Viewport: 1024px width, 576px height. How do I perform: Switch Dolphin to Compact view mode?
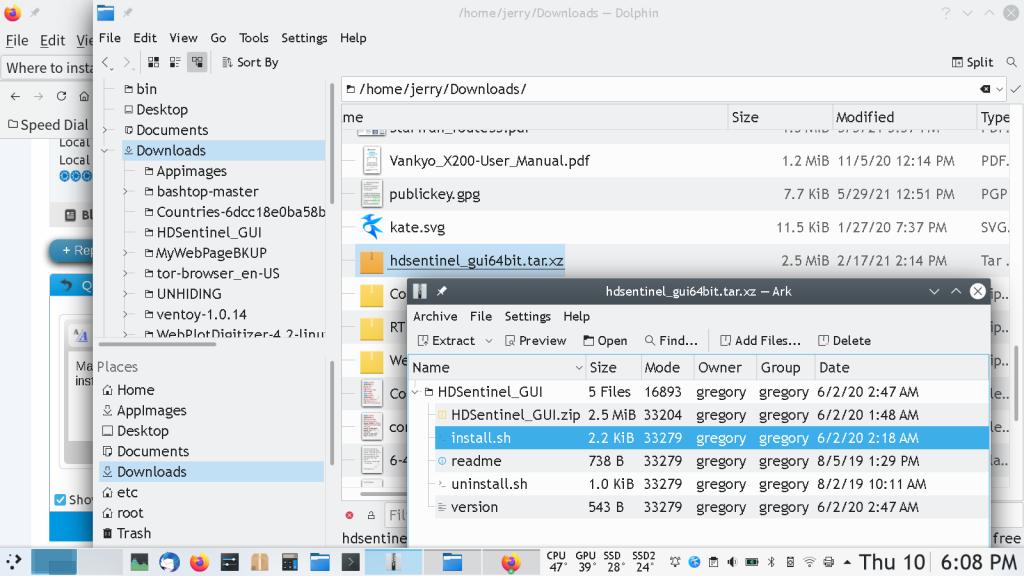175,62
